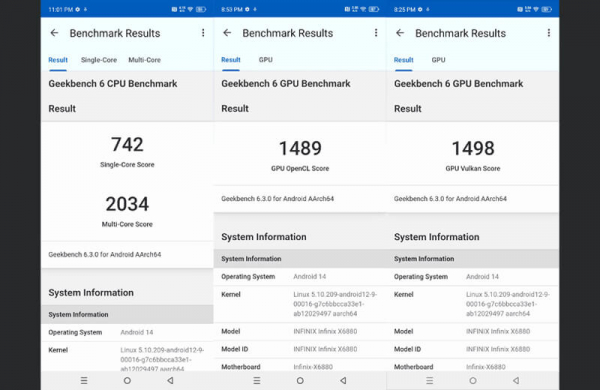
Task: Tap Motherboard row on OpenCL results screen
Action: coord(300,366)
